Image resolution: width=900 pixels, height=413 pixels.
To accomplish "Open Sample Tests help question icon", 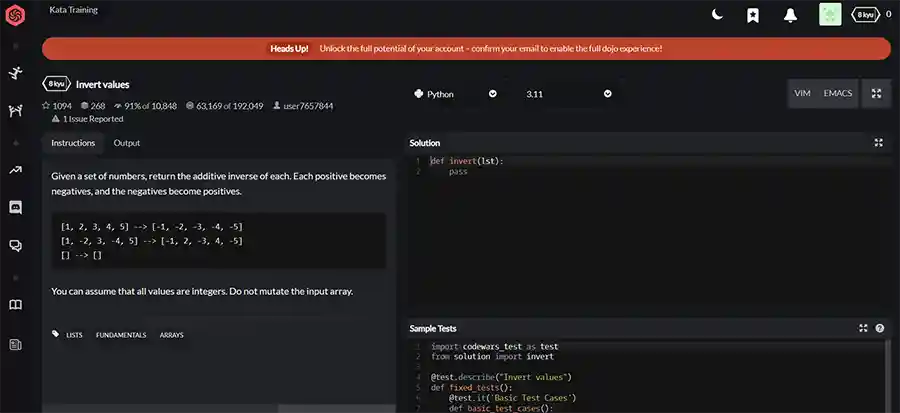I will pyautogui.click(x=879, y=328).
